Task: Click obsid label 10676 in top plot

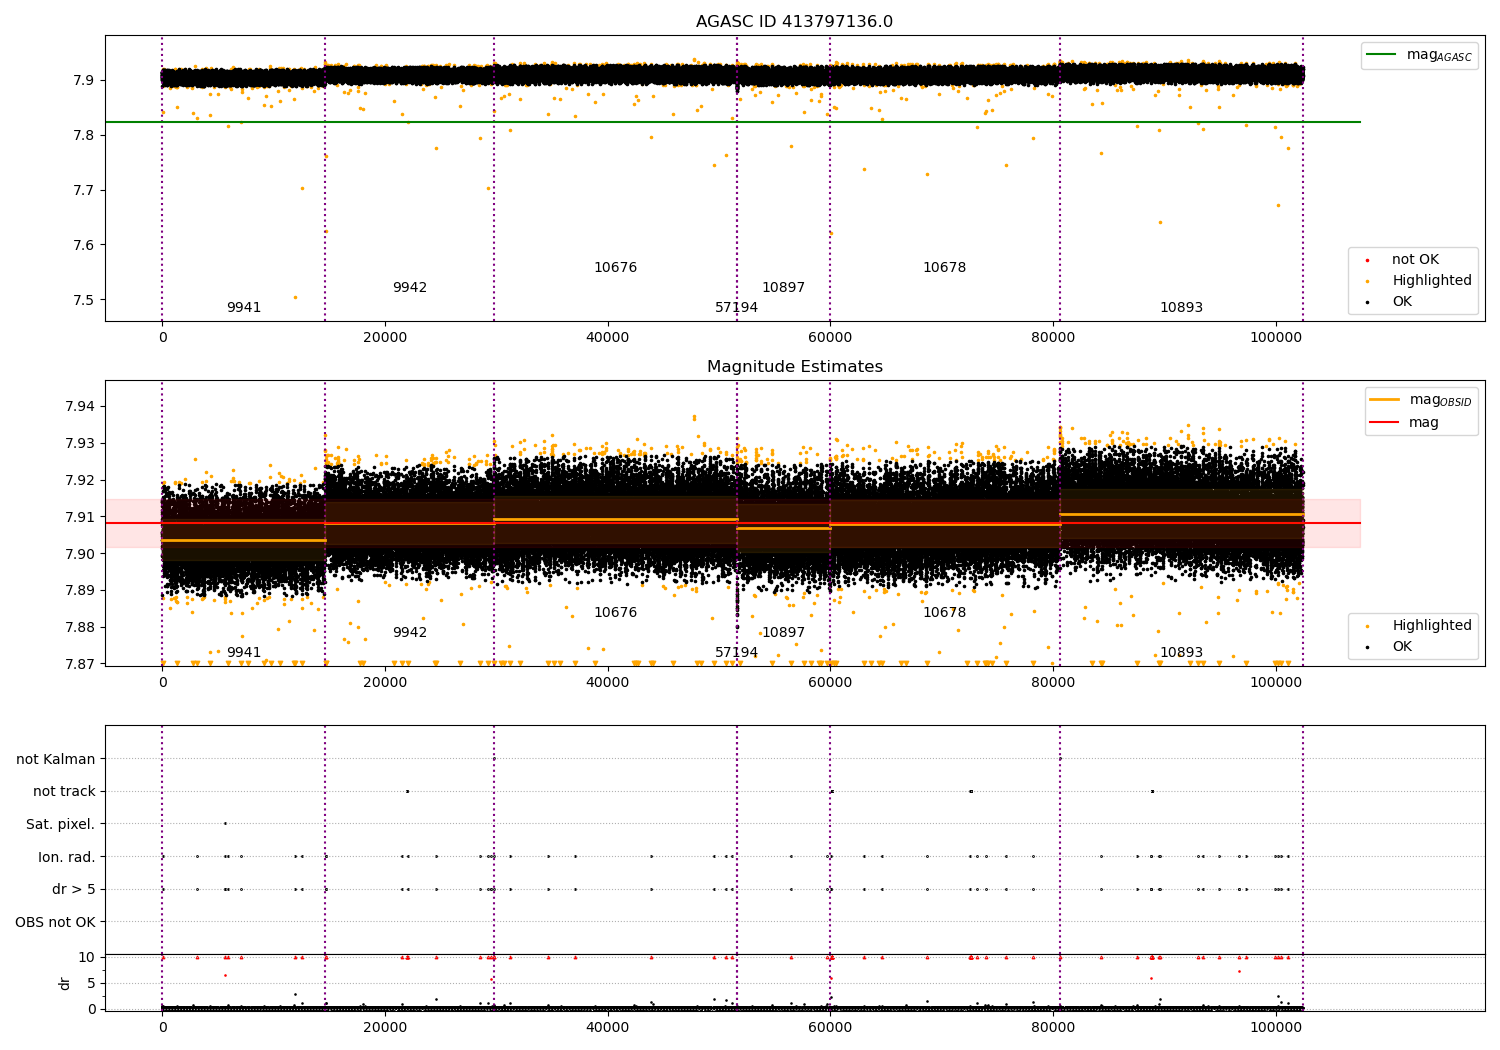Action: (x=615, y=268)
